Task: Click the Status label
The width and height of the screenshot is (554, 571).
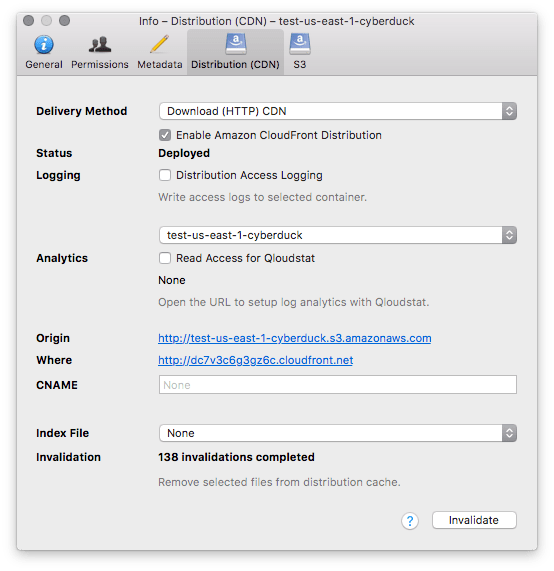Action: 54,153
